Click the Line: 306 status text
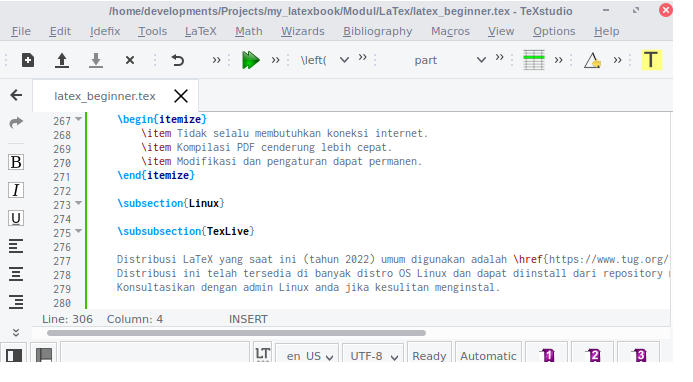 click(x=67, y=319)
